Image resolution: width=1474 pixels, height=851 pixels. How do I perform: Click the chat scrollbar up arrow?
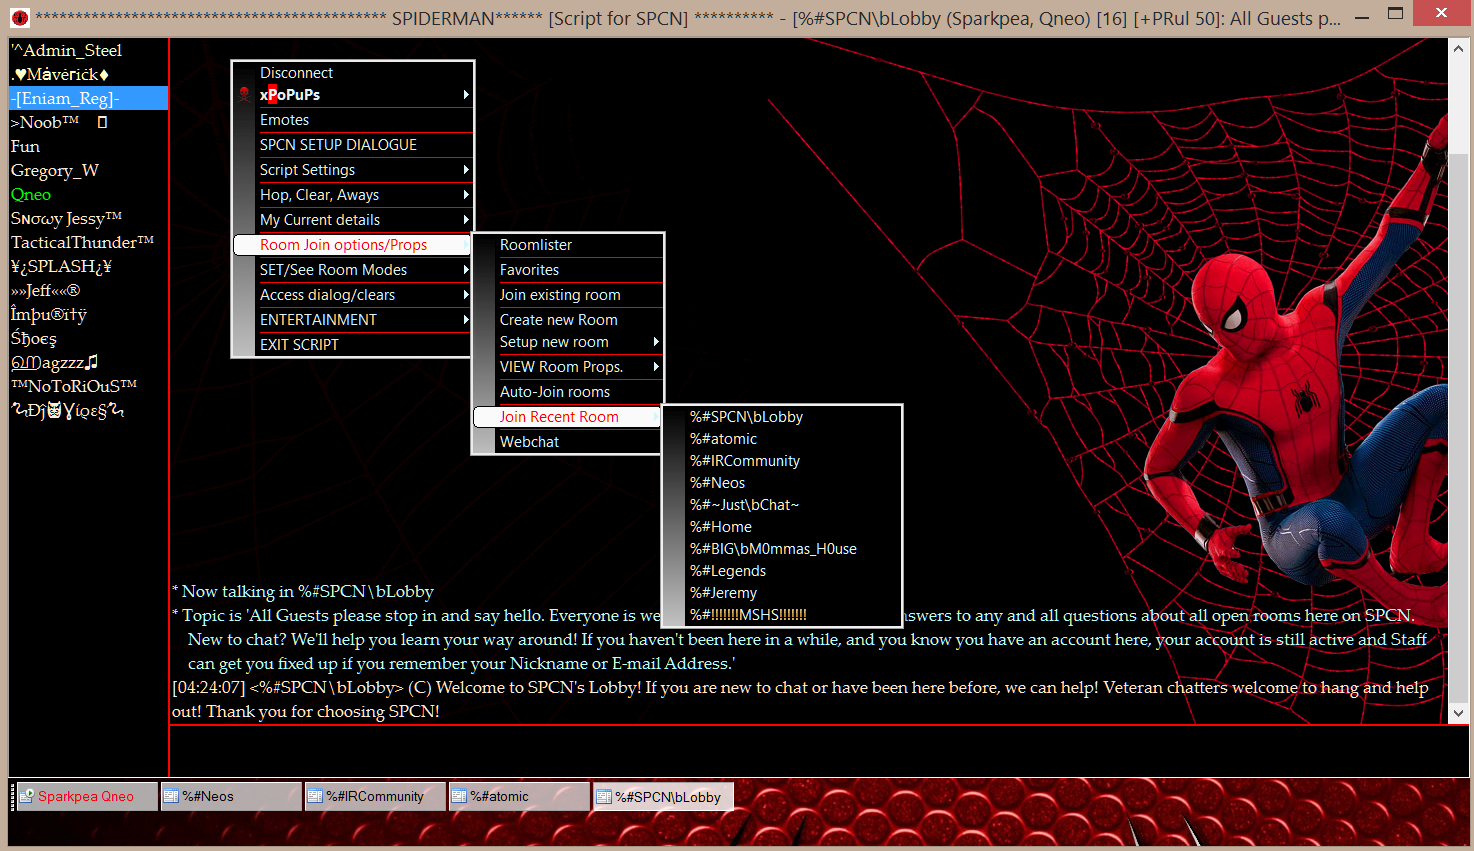pos(1459,48)
